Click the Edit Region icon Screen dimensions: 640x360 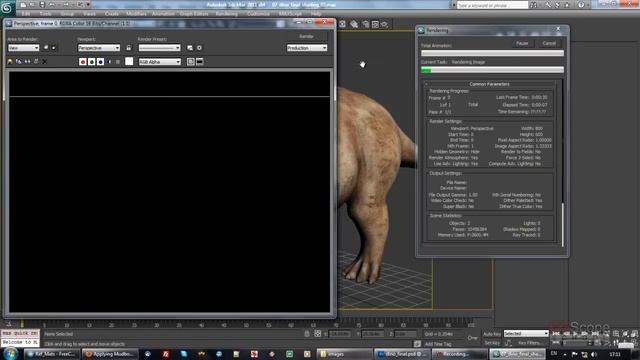tap(46, 48)
